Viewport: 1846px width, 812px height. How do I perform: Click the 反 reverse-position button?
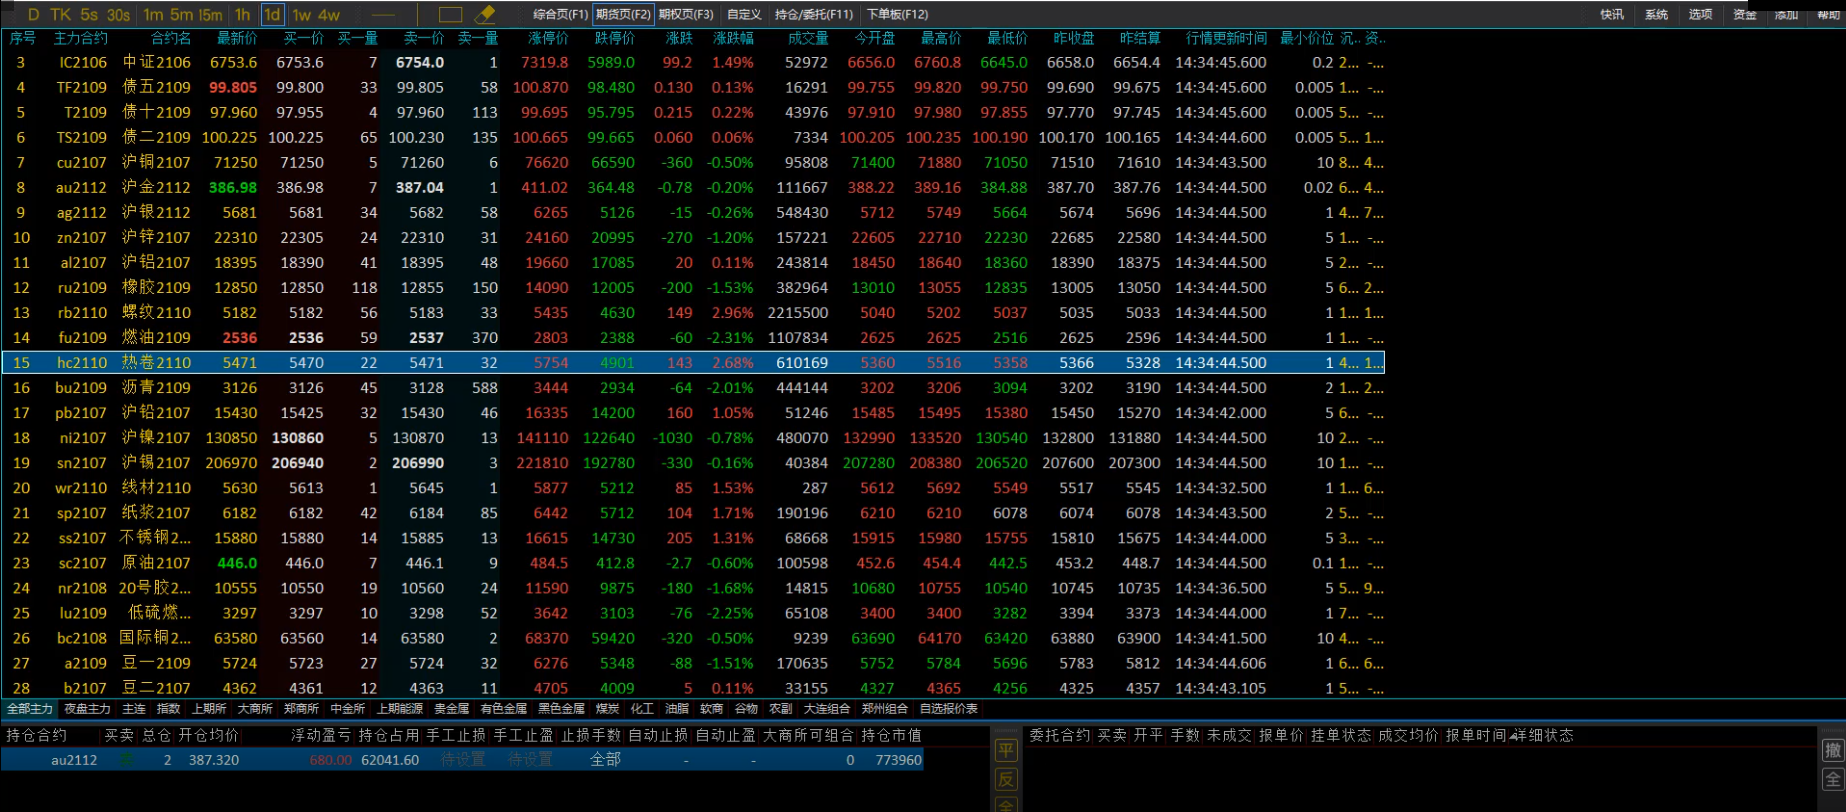coord(1006,779)
